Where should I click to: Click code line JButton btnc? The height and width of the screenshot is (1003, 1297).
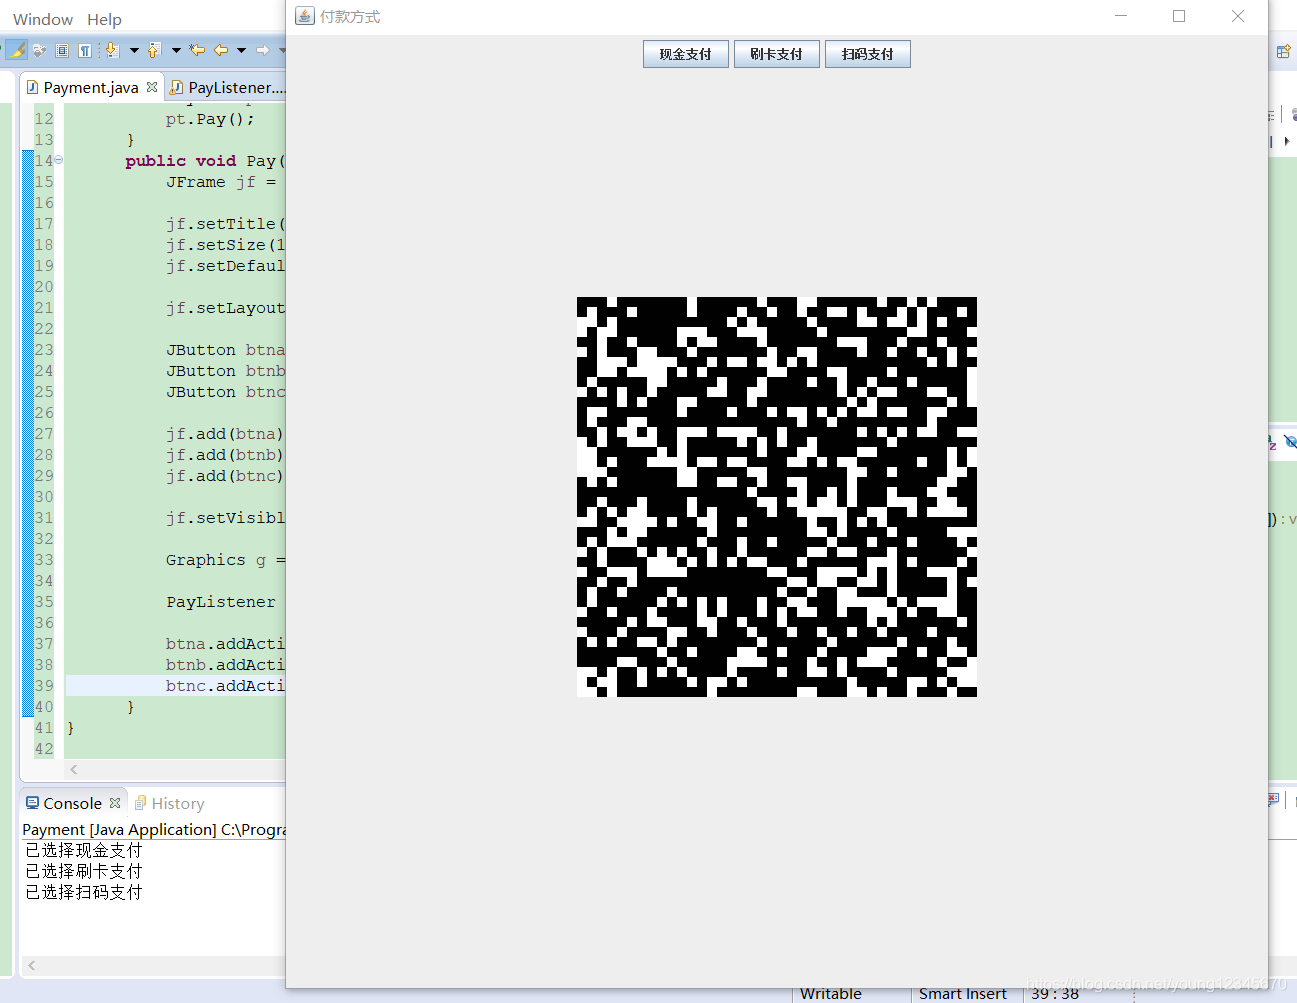click(226, 392)
